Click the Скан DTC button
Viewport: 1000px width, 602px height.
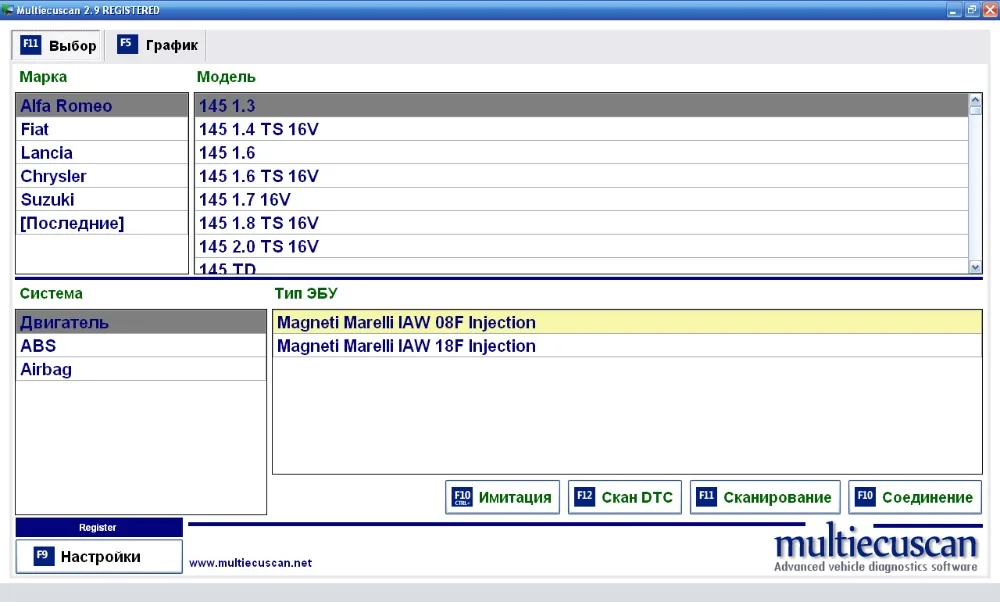(x=625, y=497)
